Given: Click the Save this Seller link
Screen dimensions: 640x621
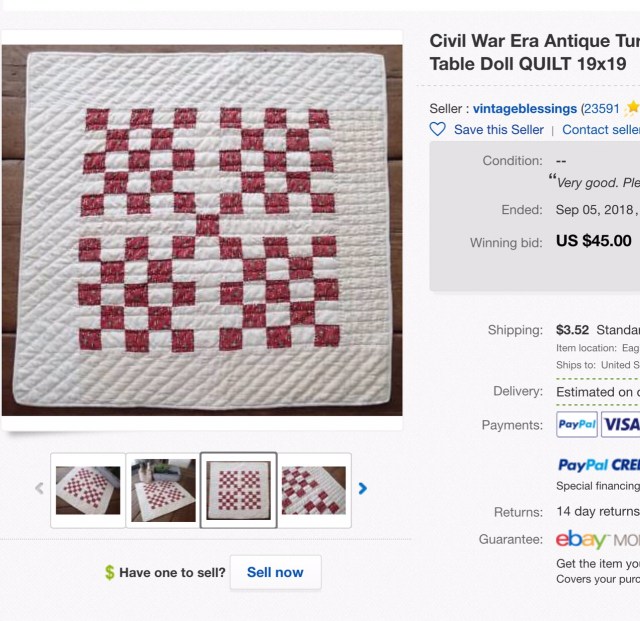Looking at the screenshot, I should pos(498,130).
